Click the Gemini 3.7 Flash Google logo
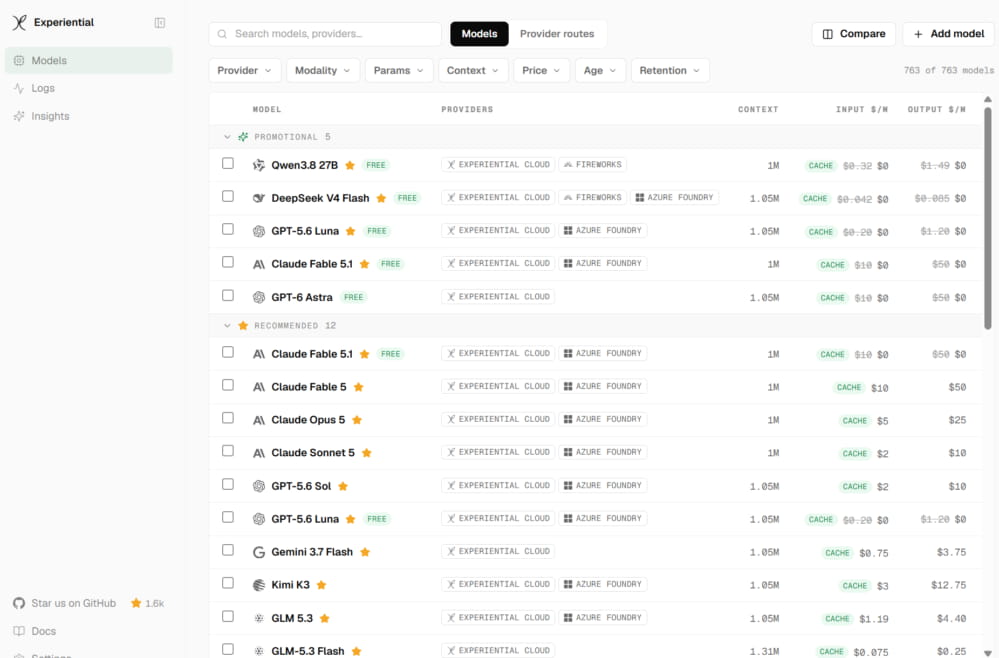The width and height of the screenshot is (999, 658). 259,552
